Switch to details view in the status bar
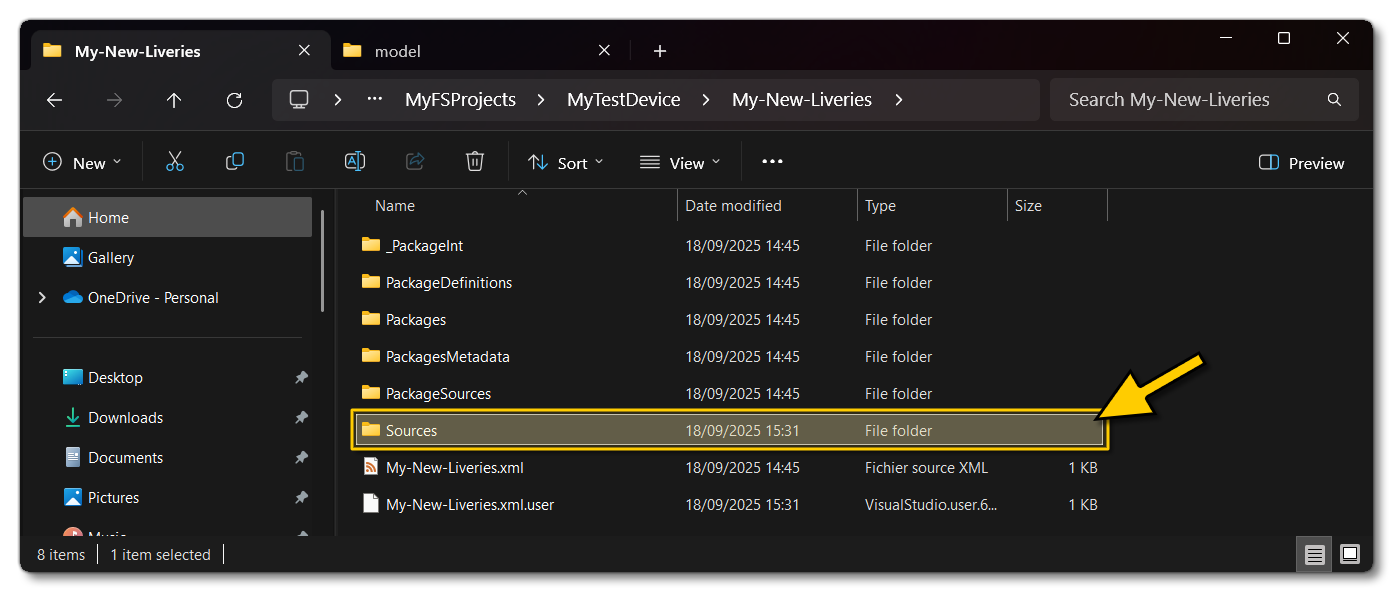 1314,553
